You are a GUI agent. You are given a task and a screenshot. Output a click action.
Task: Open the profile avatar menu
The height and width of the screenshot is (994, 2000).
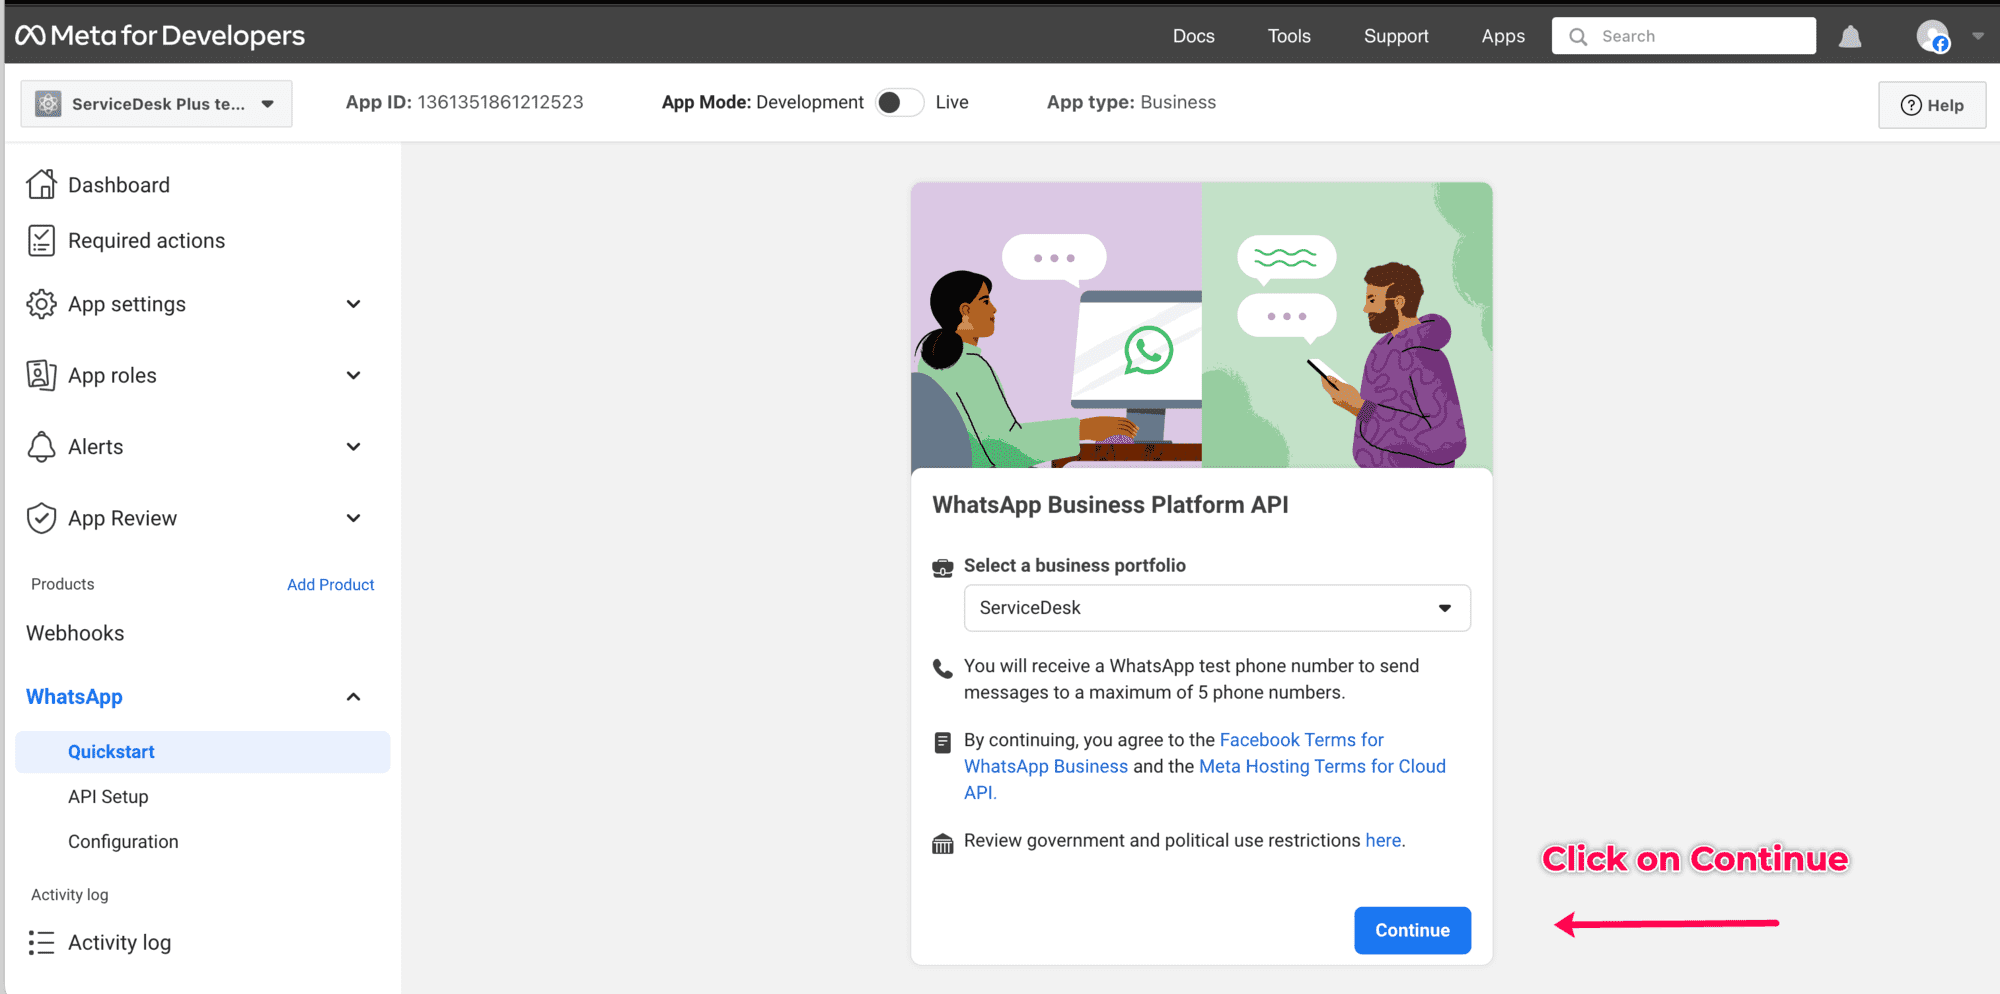[x=1933, y=37]
